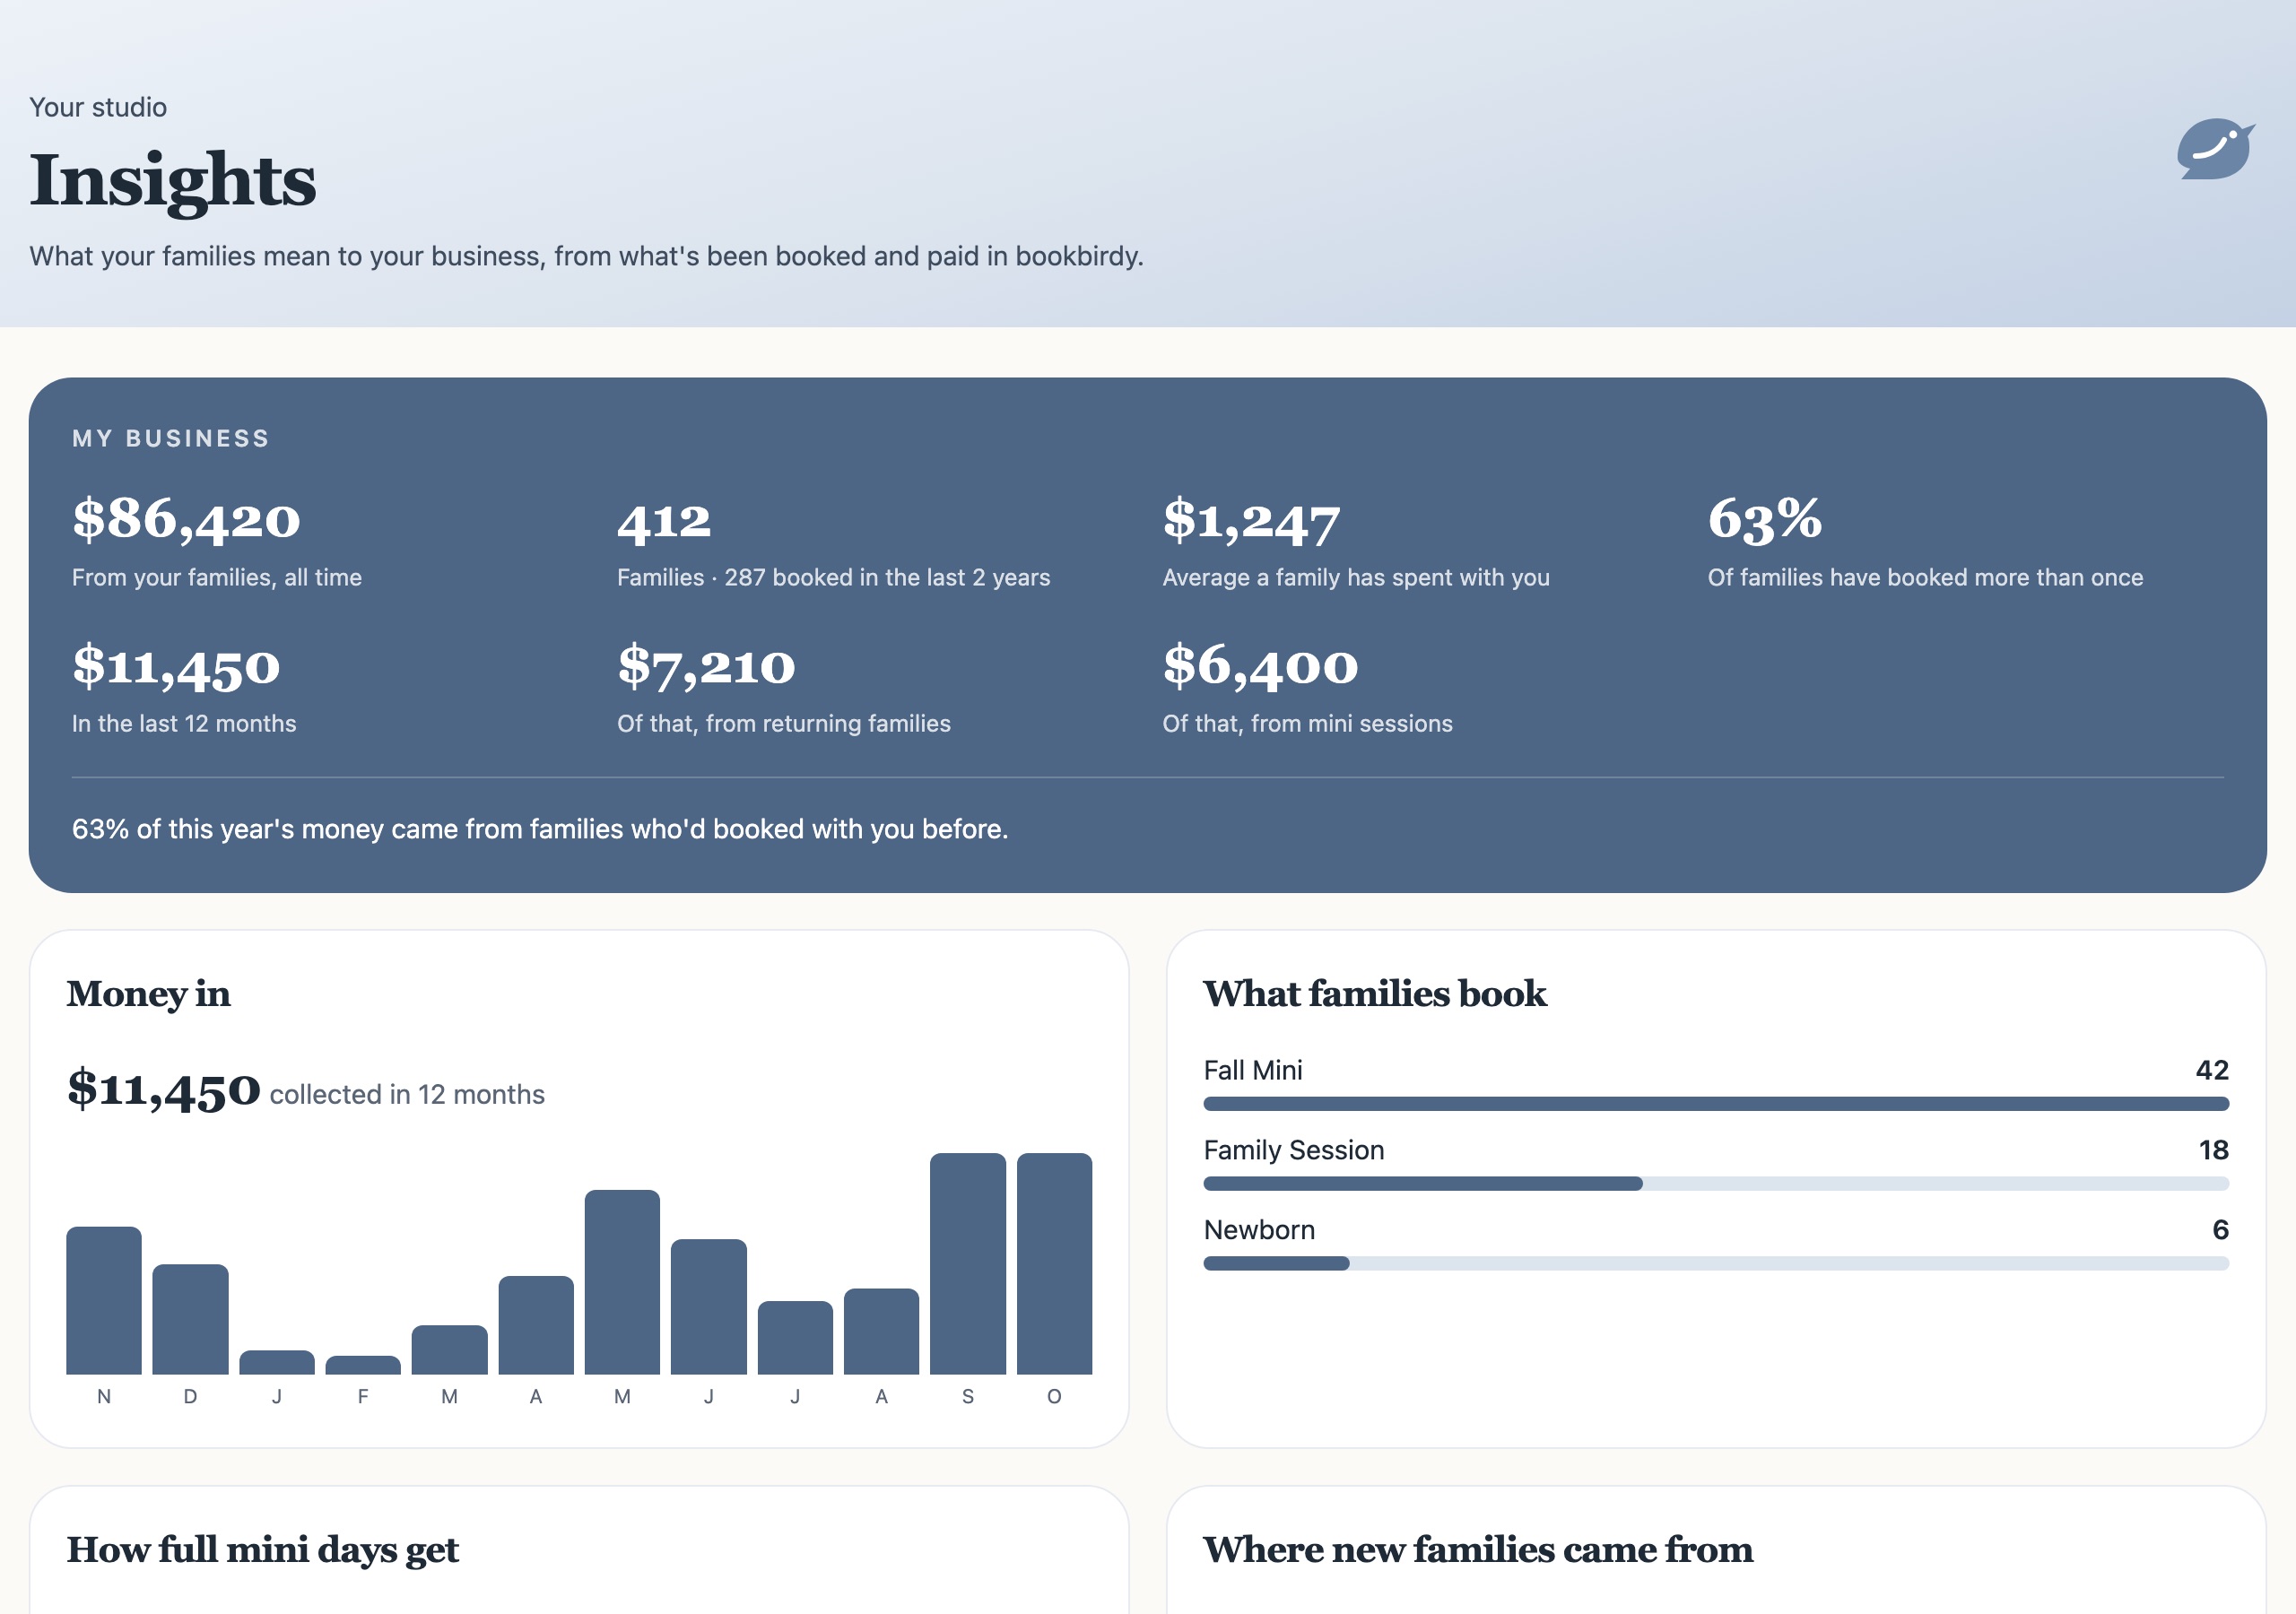The width and height of the screenshot is (2296, 1614).
Task: Click the August bar in Money in chart
Action: [x=881, y=1331]
